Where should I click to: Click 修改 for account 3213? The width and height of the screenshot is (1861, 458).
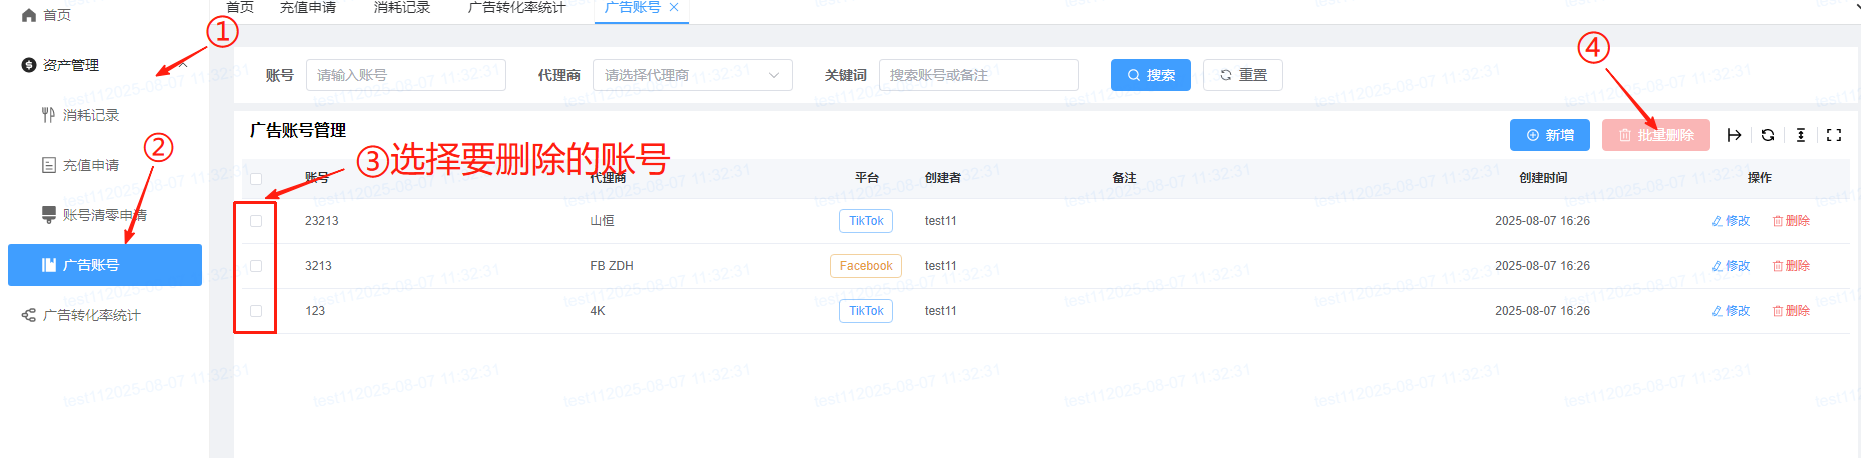point(1731,266)
